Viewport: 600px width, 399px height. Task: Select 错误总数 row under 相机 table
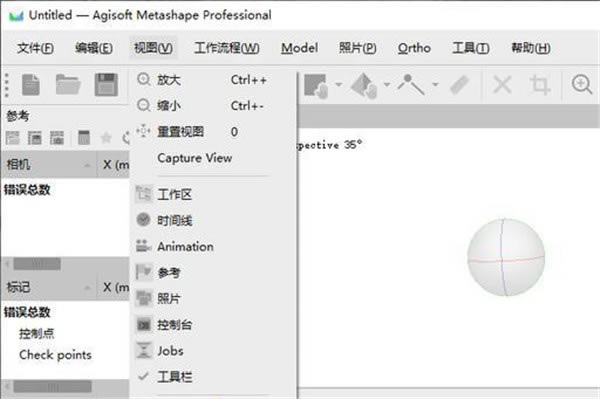pos(27,190)
